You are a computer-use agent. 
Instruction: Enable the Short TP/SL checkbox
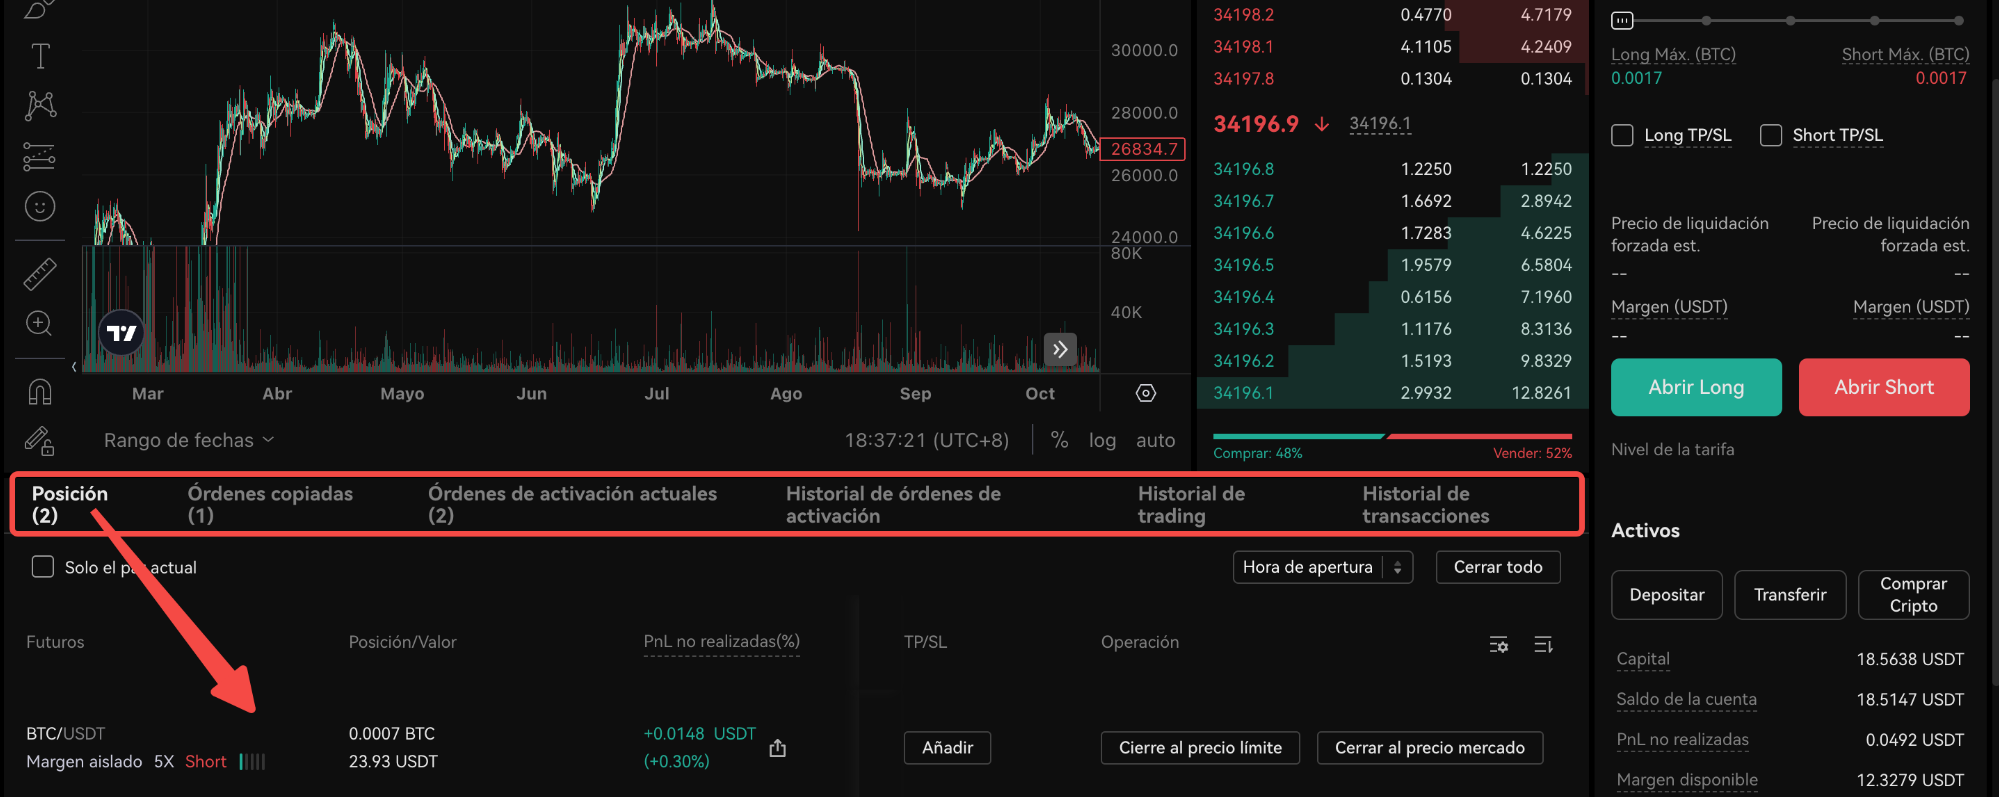(x=1771, y=135)
